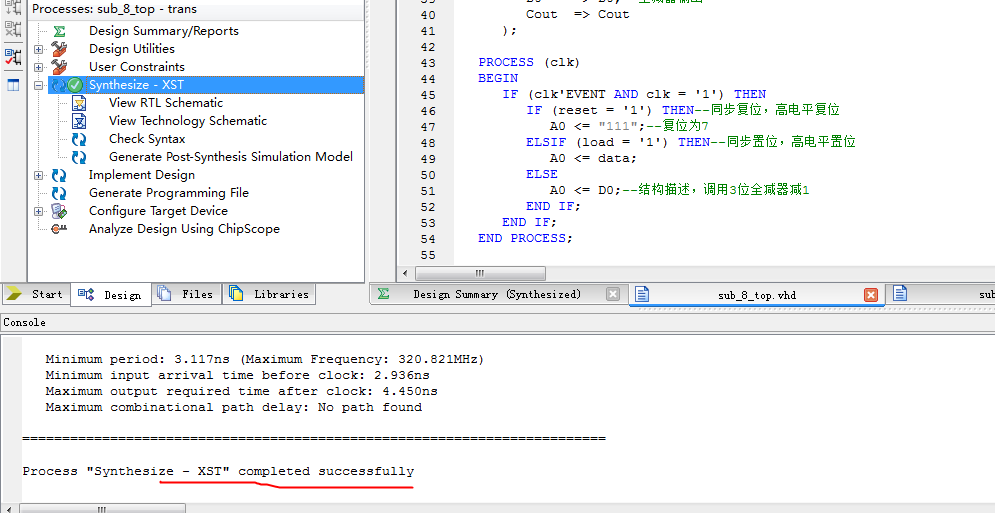The image size is (995, 513).
Task: Click the View Technology Schematic document icon
Action: (79, 121)
